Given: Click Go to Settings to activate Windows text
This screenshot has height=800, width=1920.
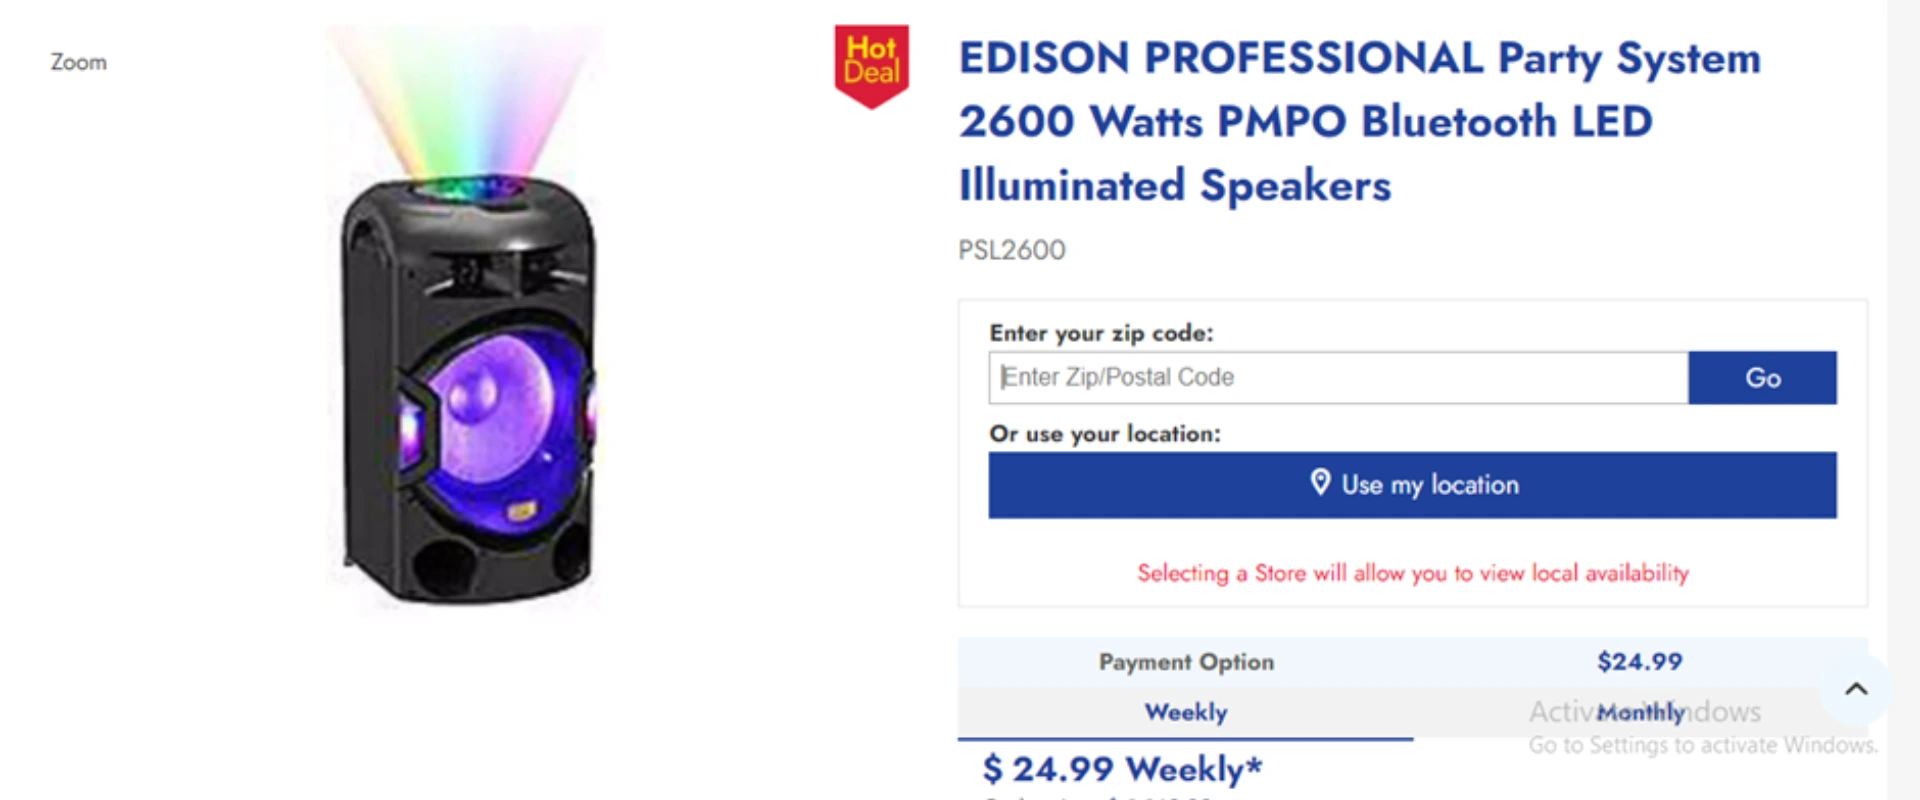Looking at the screenshot, I should 1702,745.
